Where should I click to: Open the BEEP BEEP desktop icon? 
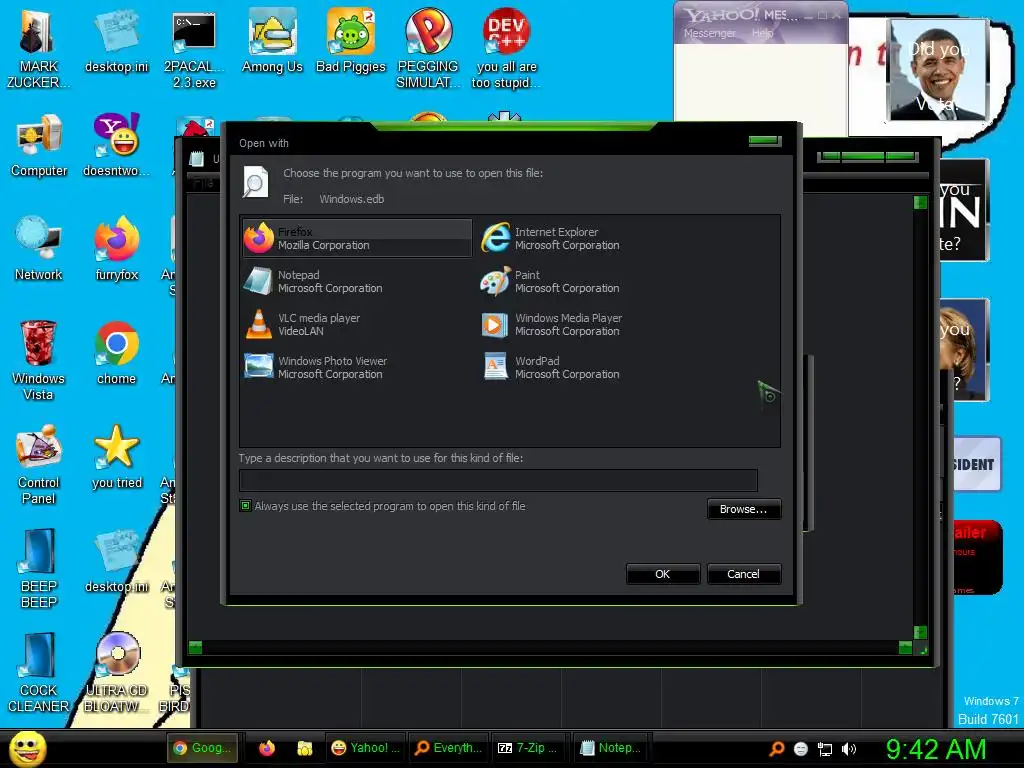[x=39, y=568]
